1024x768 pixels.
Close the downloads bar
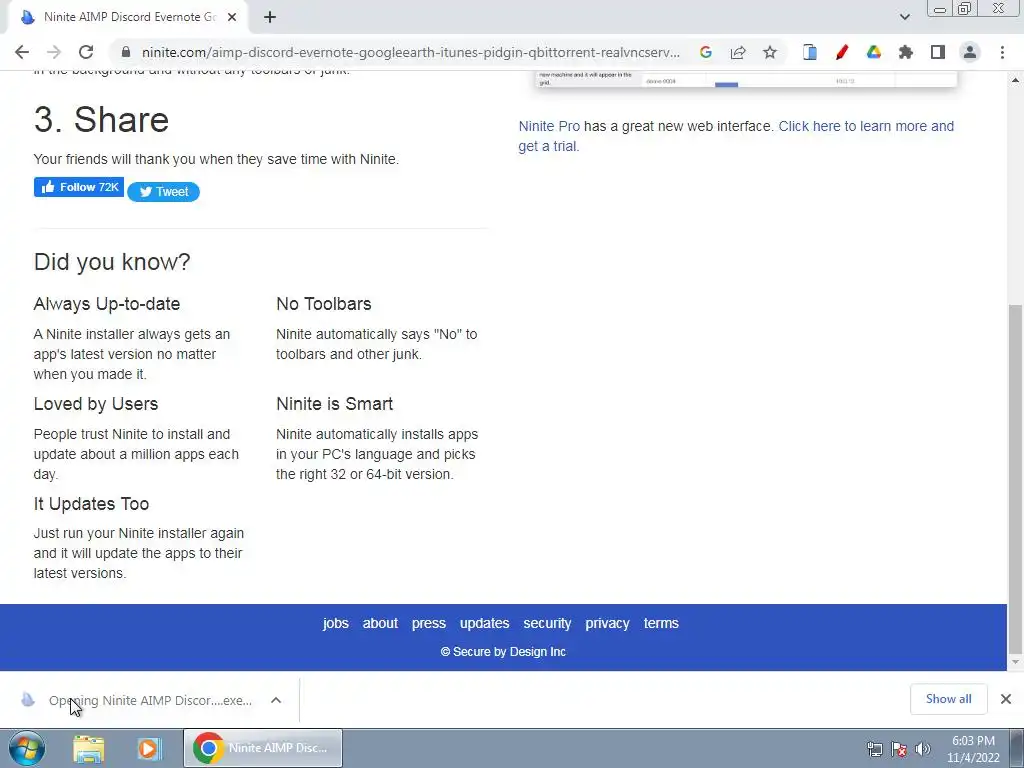coord(1006,699)
